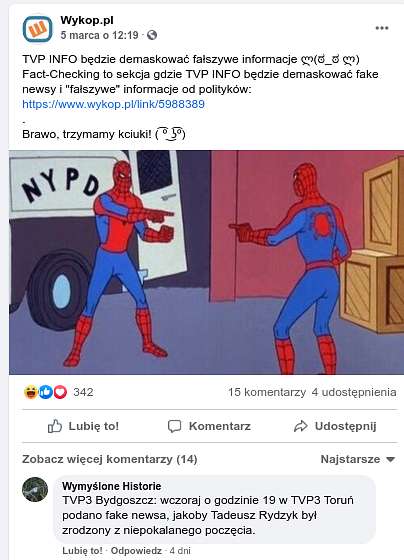Open the Spider-Man pointing meme image

(206, 262)
